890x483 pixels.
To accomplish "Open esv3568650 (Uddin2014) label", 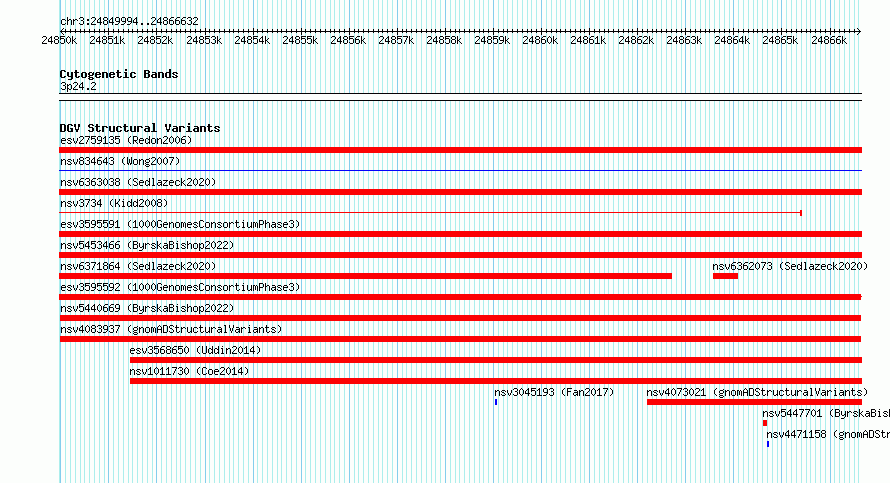I will coord(195,350).
